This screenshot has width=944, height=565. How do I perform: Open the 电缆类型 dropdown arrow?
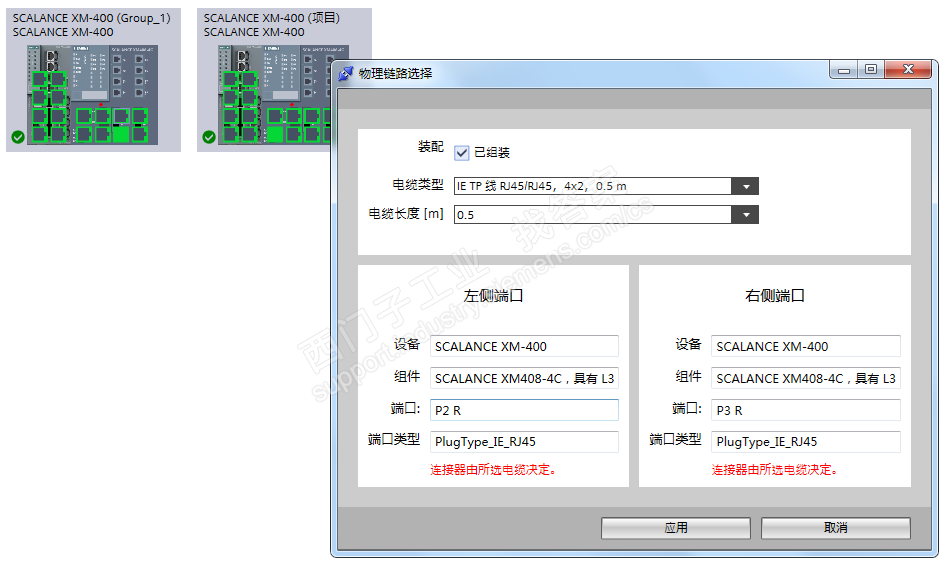(x=745, y=186)
